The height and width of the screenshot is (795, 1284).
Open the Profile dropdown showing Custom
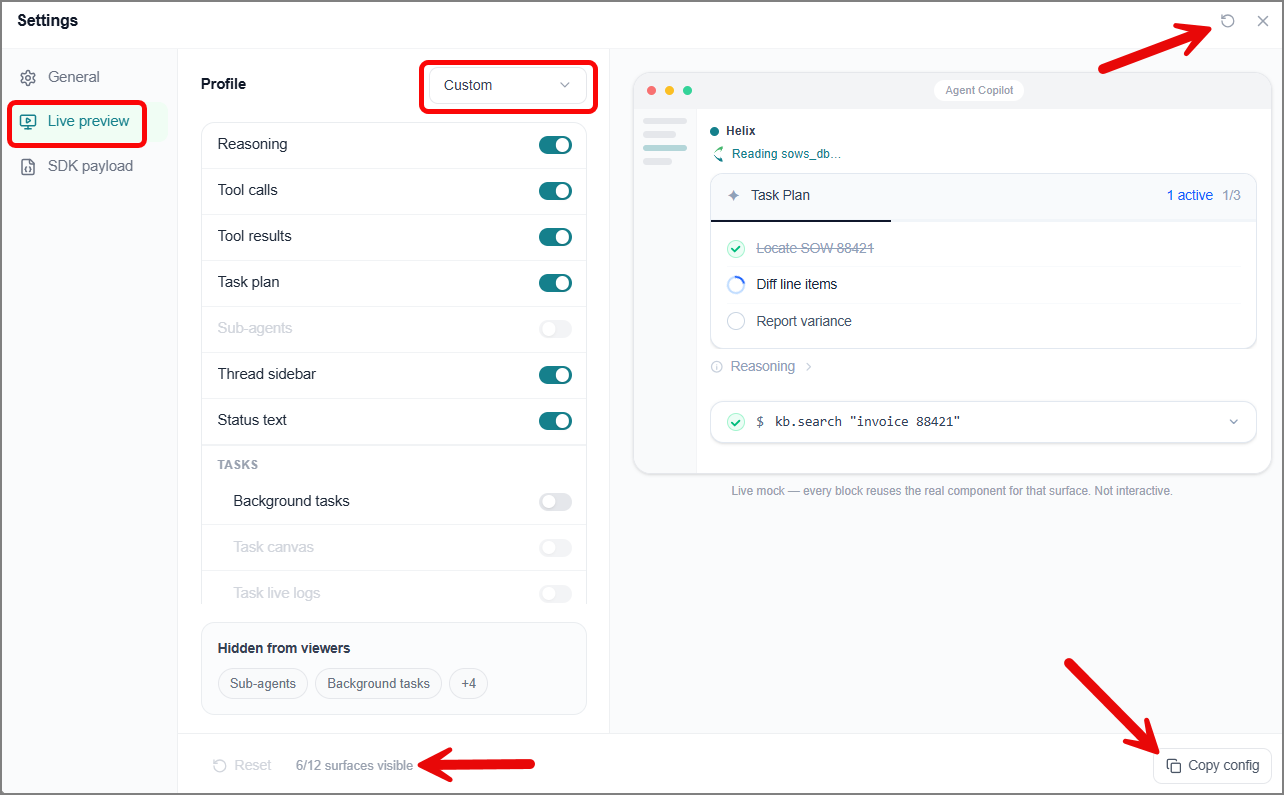(508, 85)
